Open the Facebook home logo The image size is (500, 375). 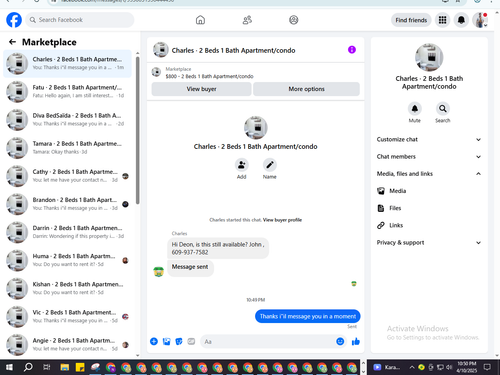click(x=14, y=20)
